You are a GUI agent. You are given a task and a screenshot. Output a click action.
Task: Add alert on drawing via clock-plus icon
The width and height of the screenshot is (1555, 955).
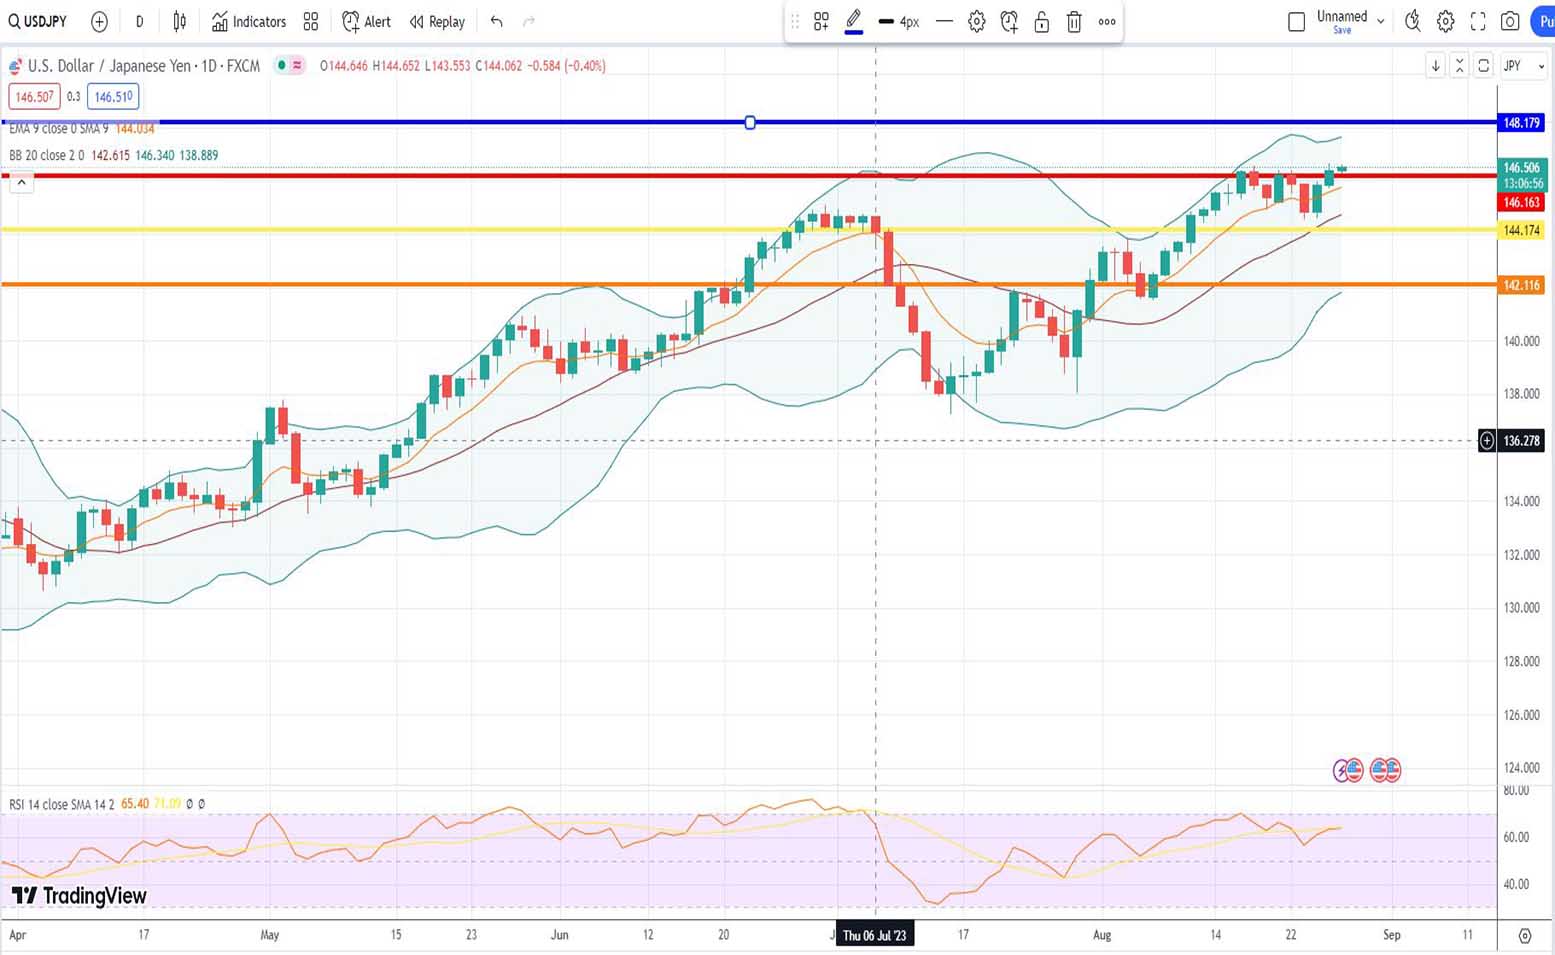(x=1009, y=21)
